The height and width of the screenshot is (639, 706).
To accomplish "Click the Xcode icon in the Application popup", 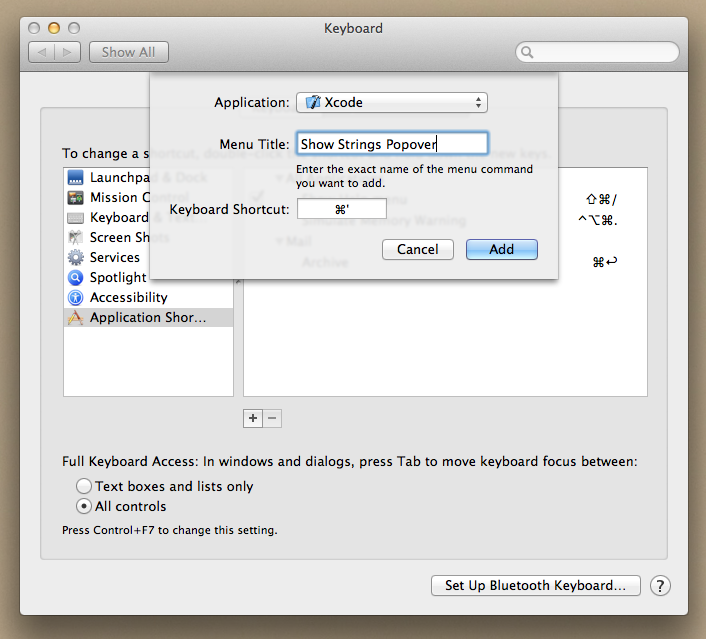I will tap(313, 102).
